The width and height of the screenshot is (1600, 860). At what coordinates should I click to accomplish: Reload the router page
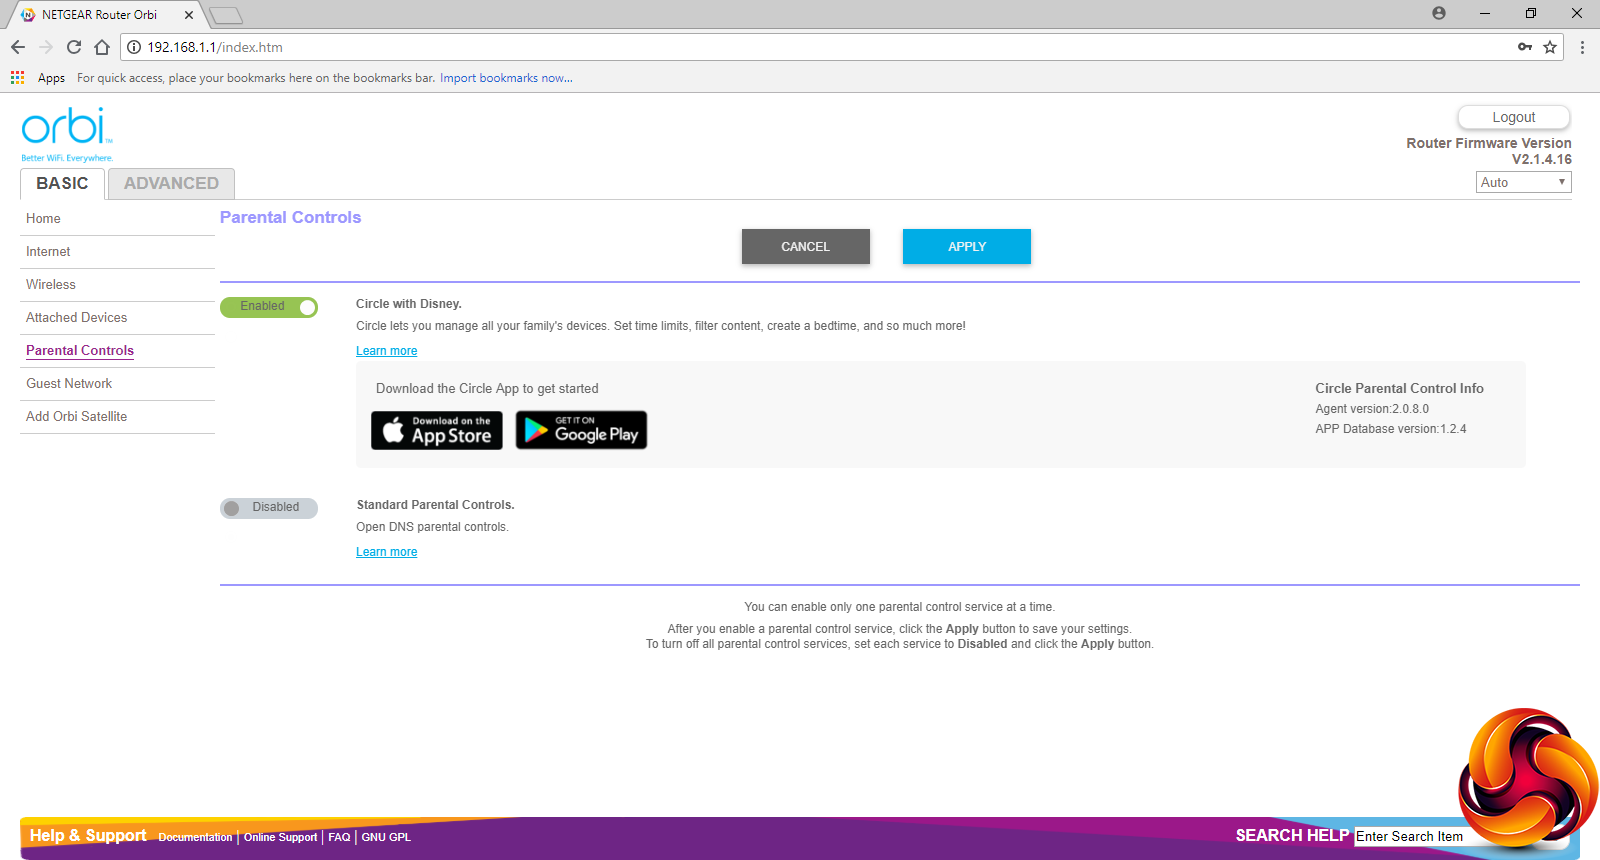click(x=74, y=47)
